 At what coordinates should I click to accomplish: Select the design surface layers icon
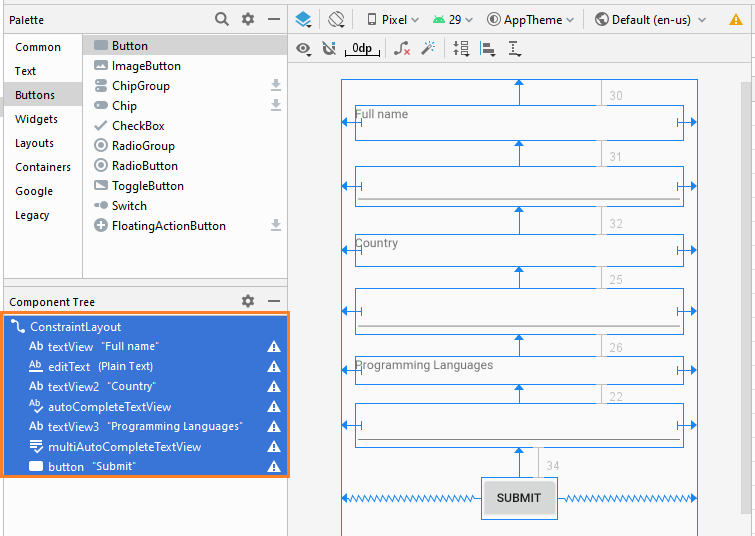[x=303, y=20]
